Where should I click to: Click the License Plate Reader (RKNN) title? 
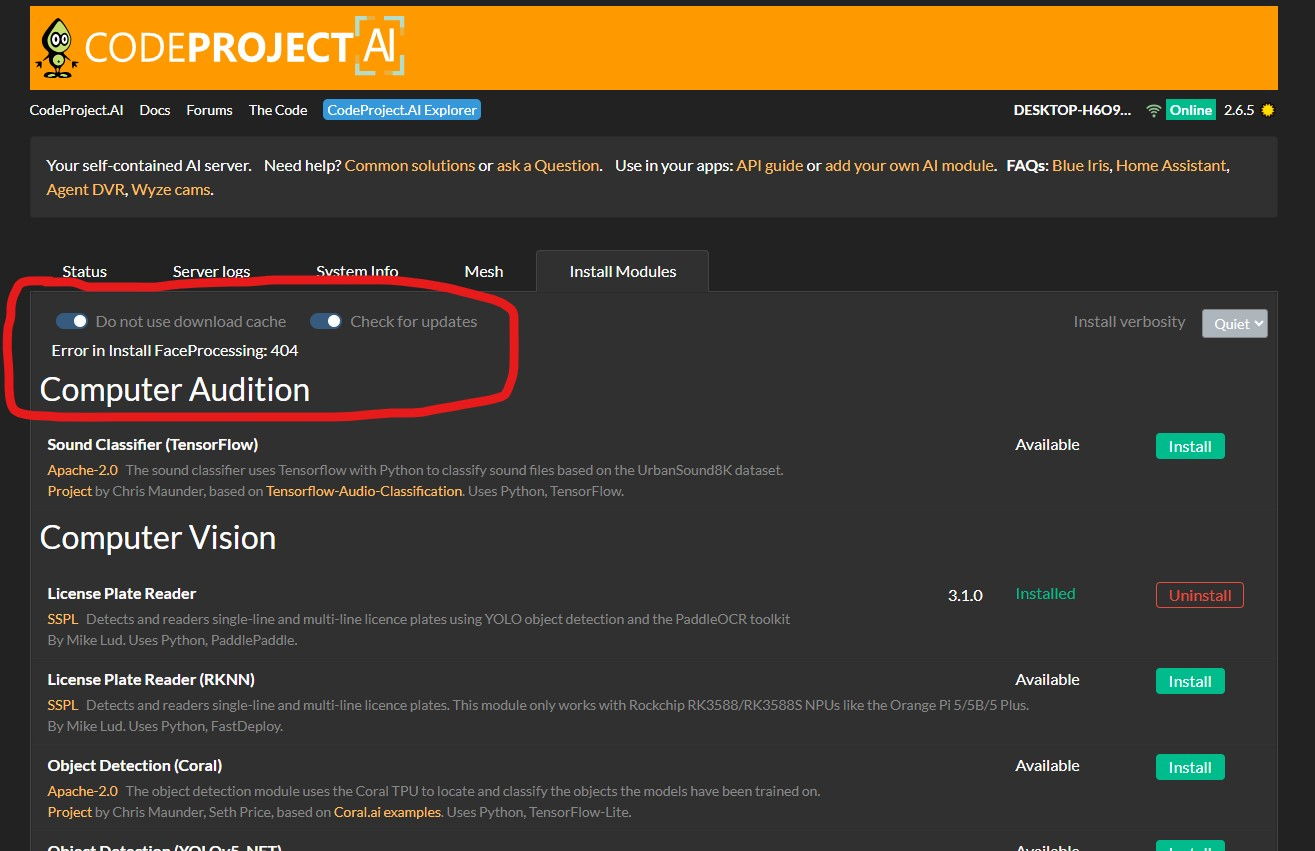(x=151, y=679)
